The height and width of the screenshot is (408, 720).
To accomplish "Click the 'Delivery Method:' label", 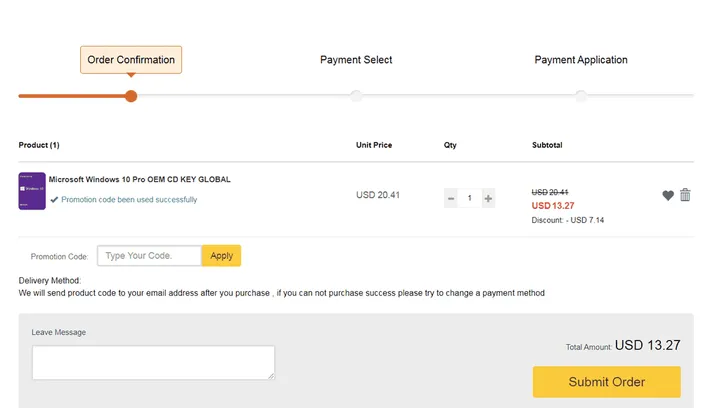I will 50,280.
